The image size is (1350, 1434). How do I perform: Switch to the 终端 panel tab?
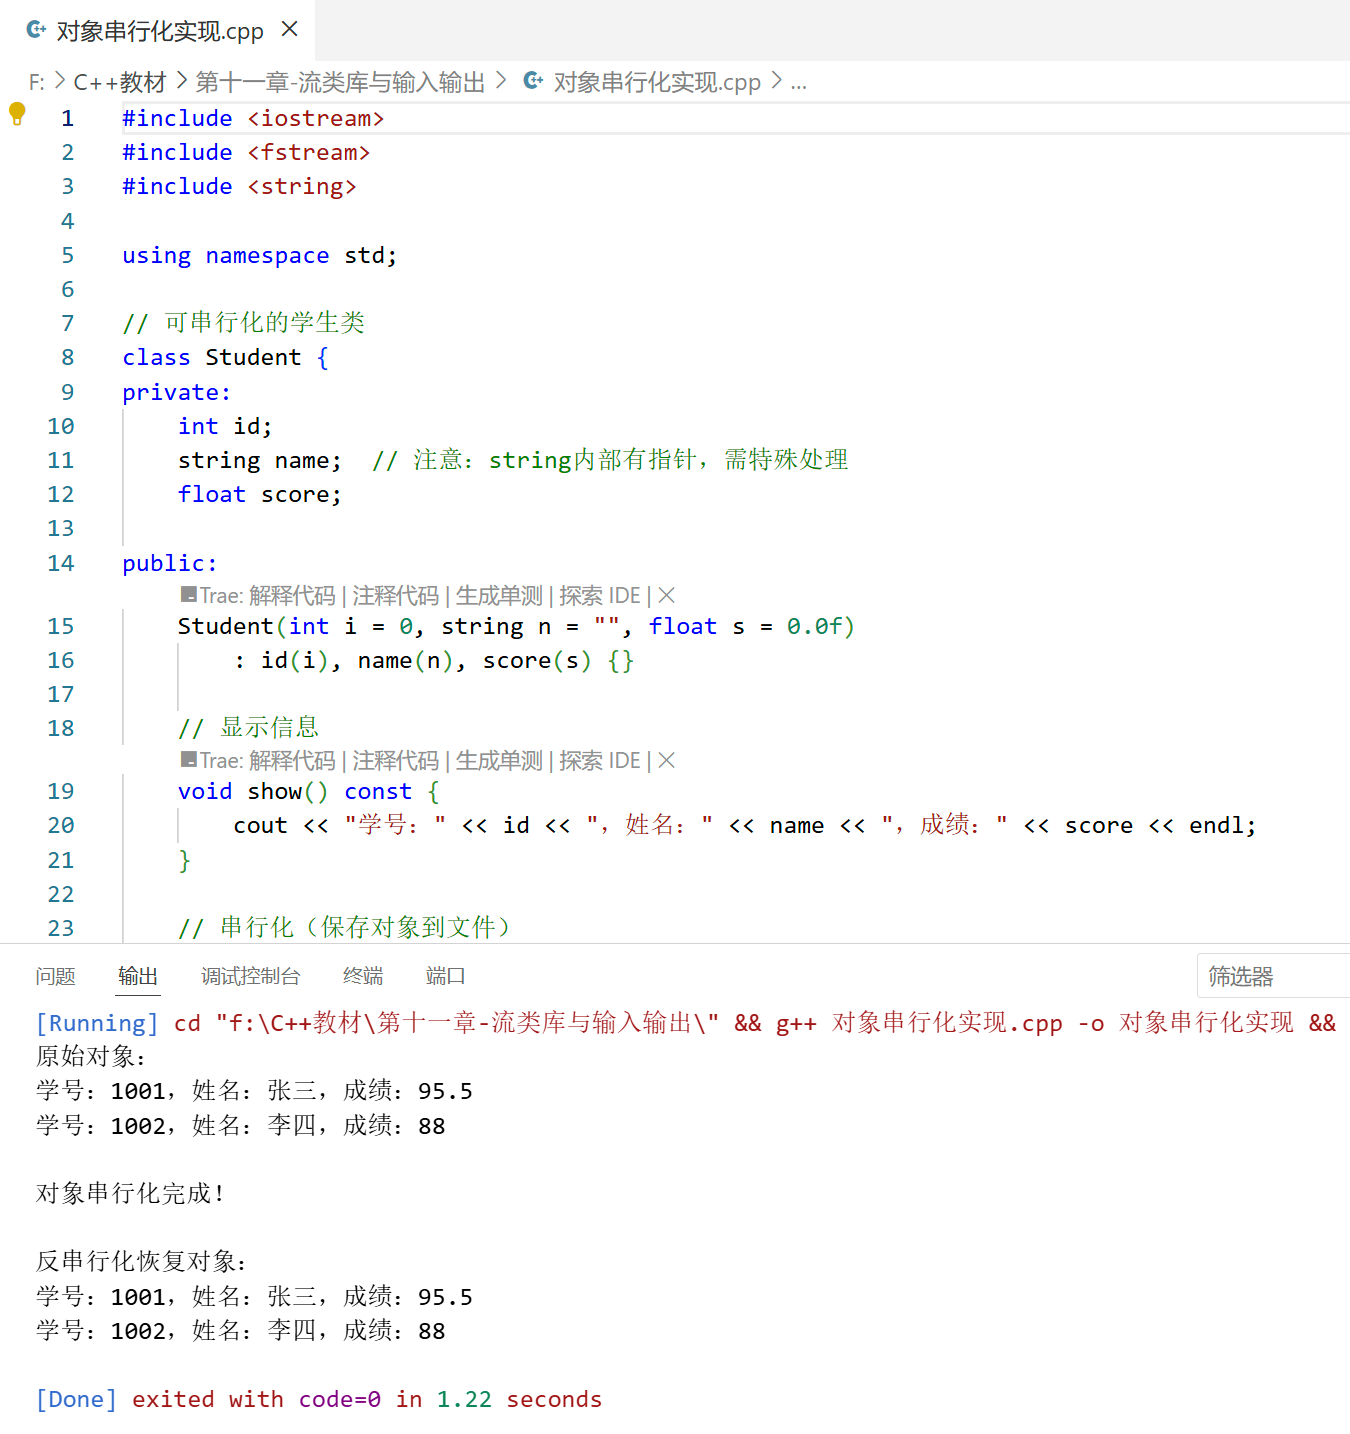(x=363, y=976)
